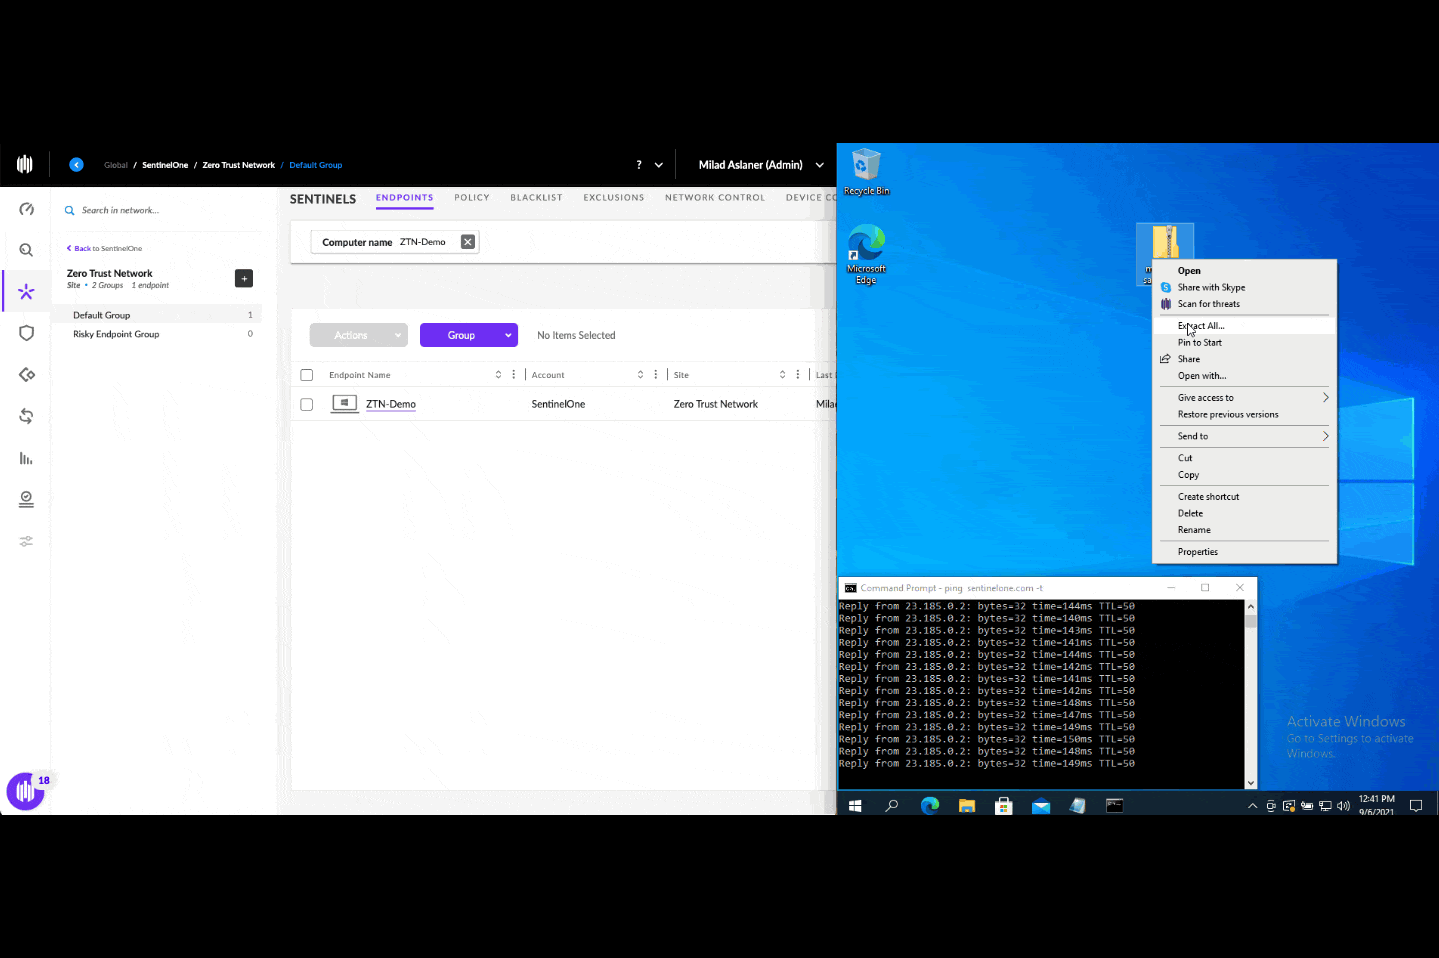Open Microsoft Edge from the Windows taskbar
This screenshot has height=958, width=1439.
tap(929, 806)
